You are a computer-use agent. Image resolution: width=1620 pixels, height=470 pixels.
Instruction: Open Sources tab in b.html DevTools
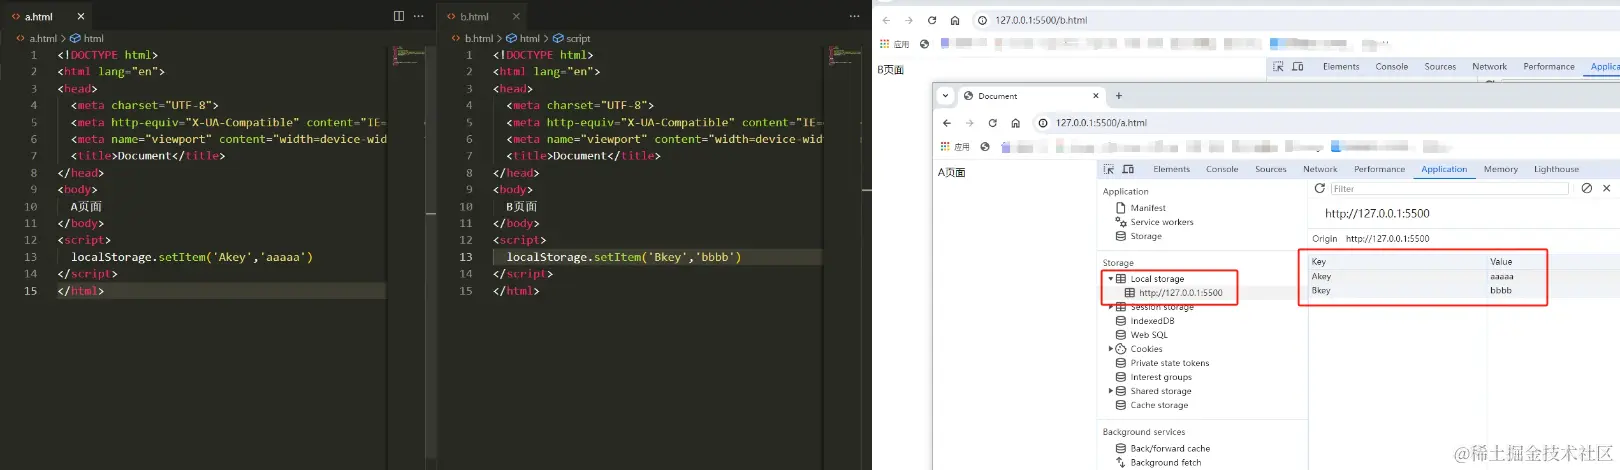coord(1440,67)
